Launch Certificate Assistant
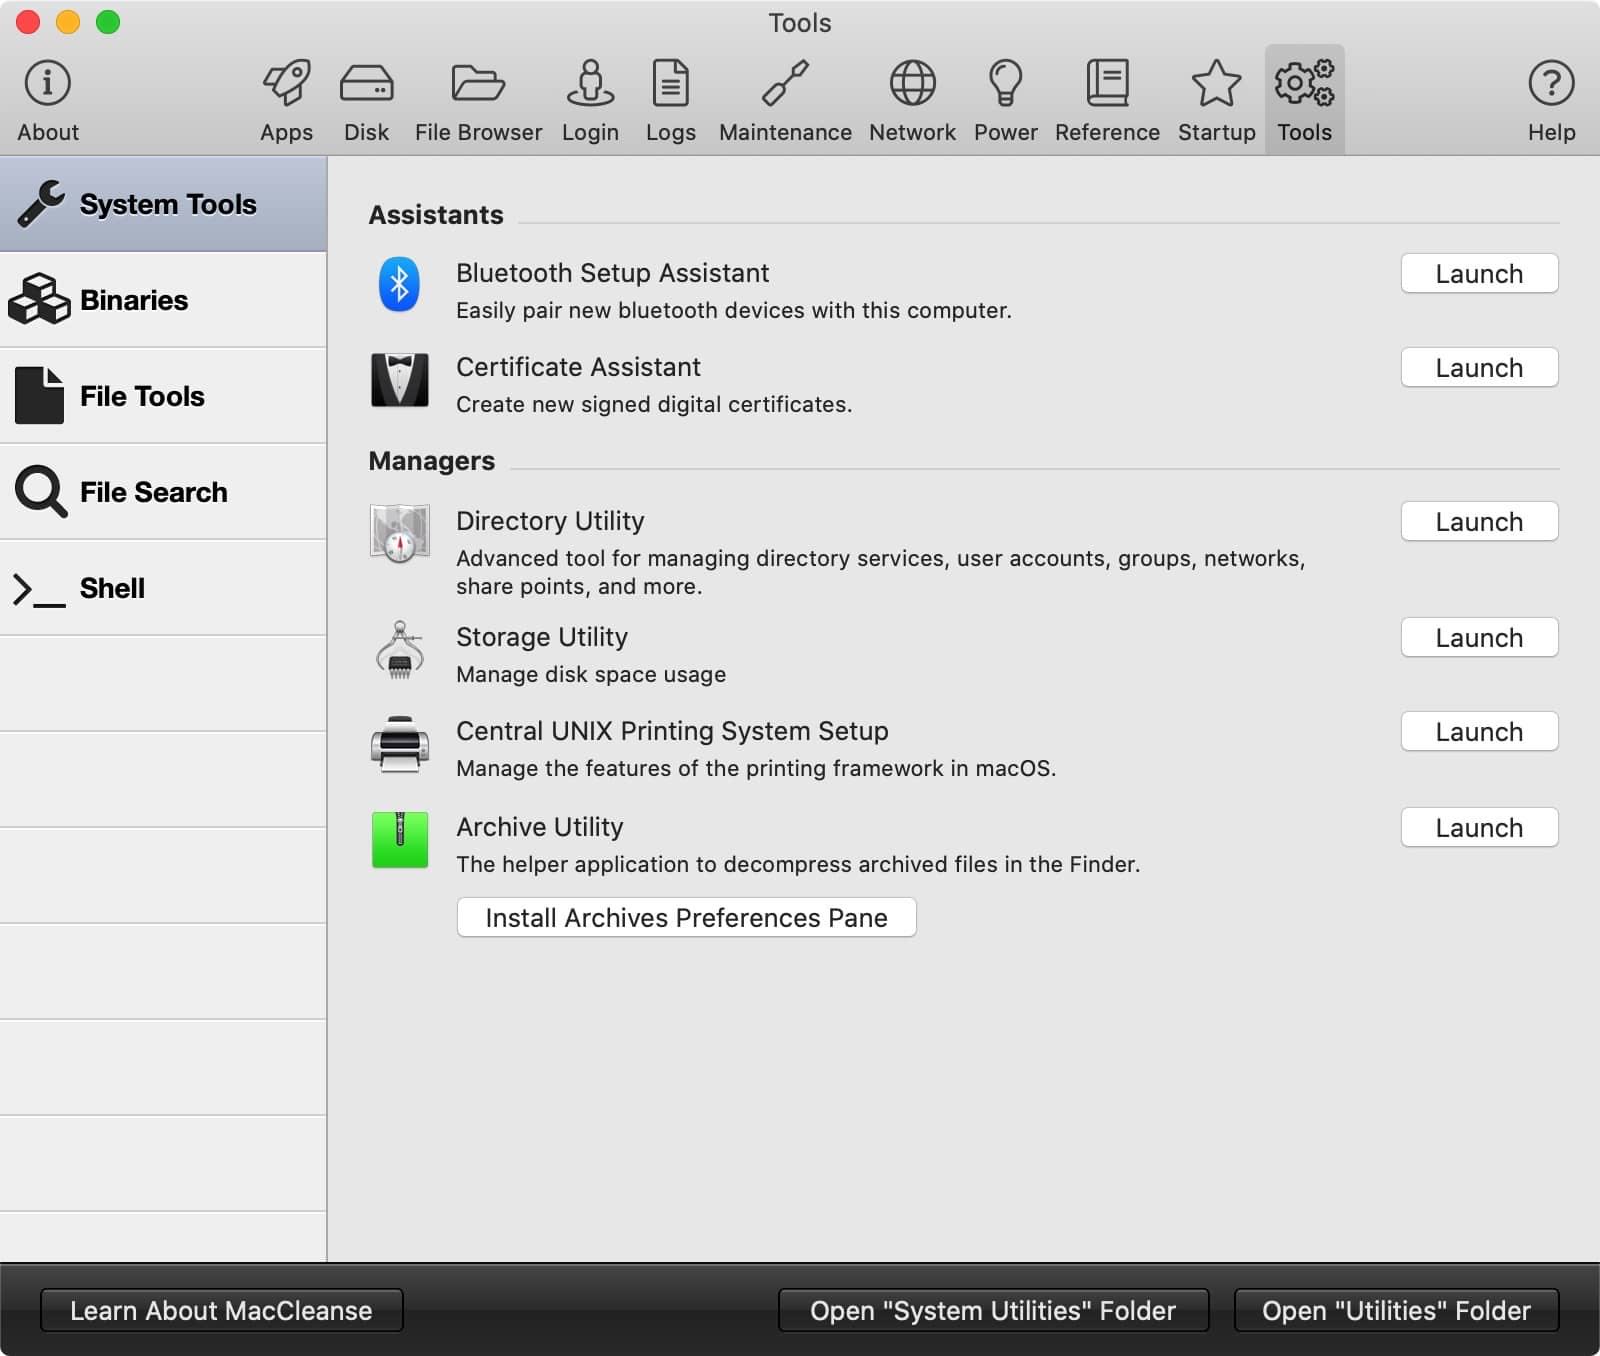The image size is (1600, 1356). tap(1479, 368)
